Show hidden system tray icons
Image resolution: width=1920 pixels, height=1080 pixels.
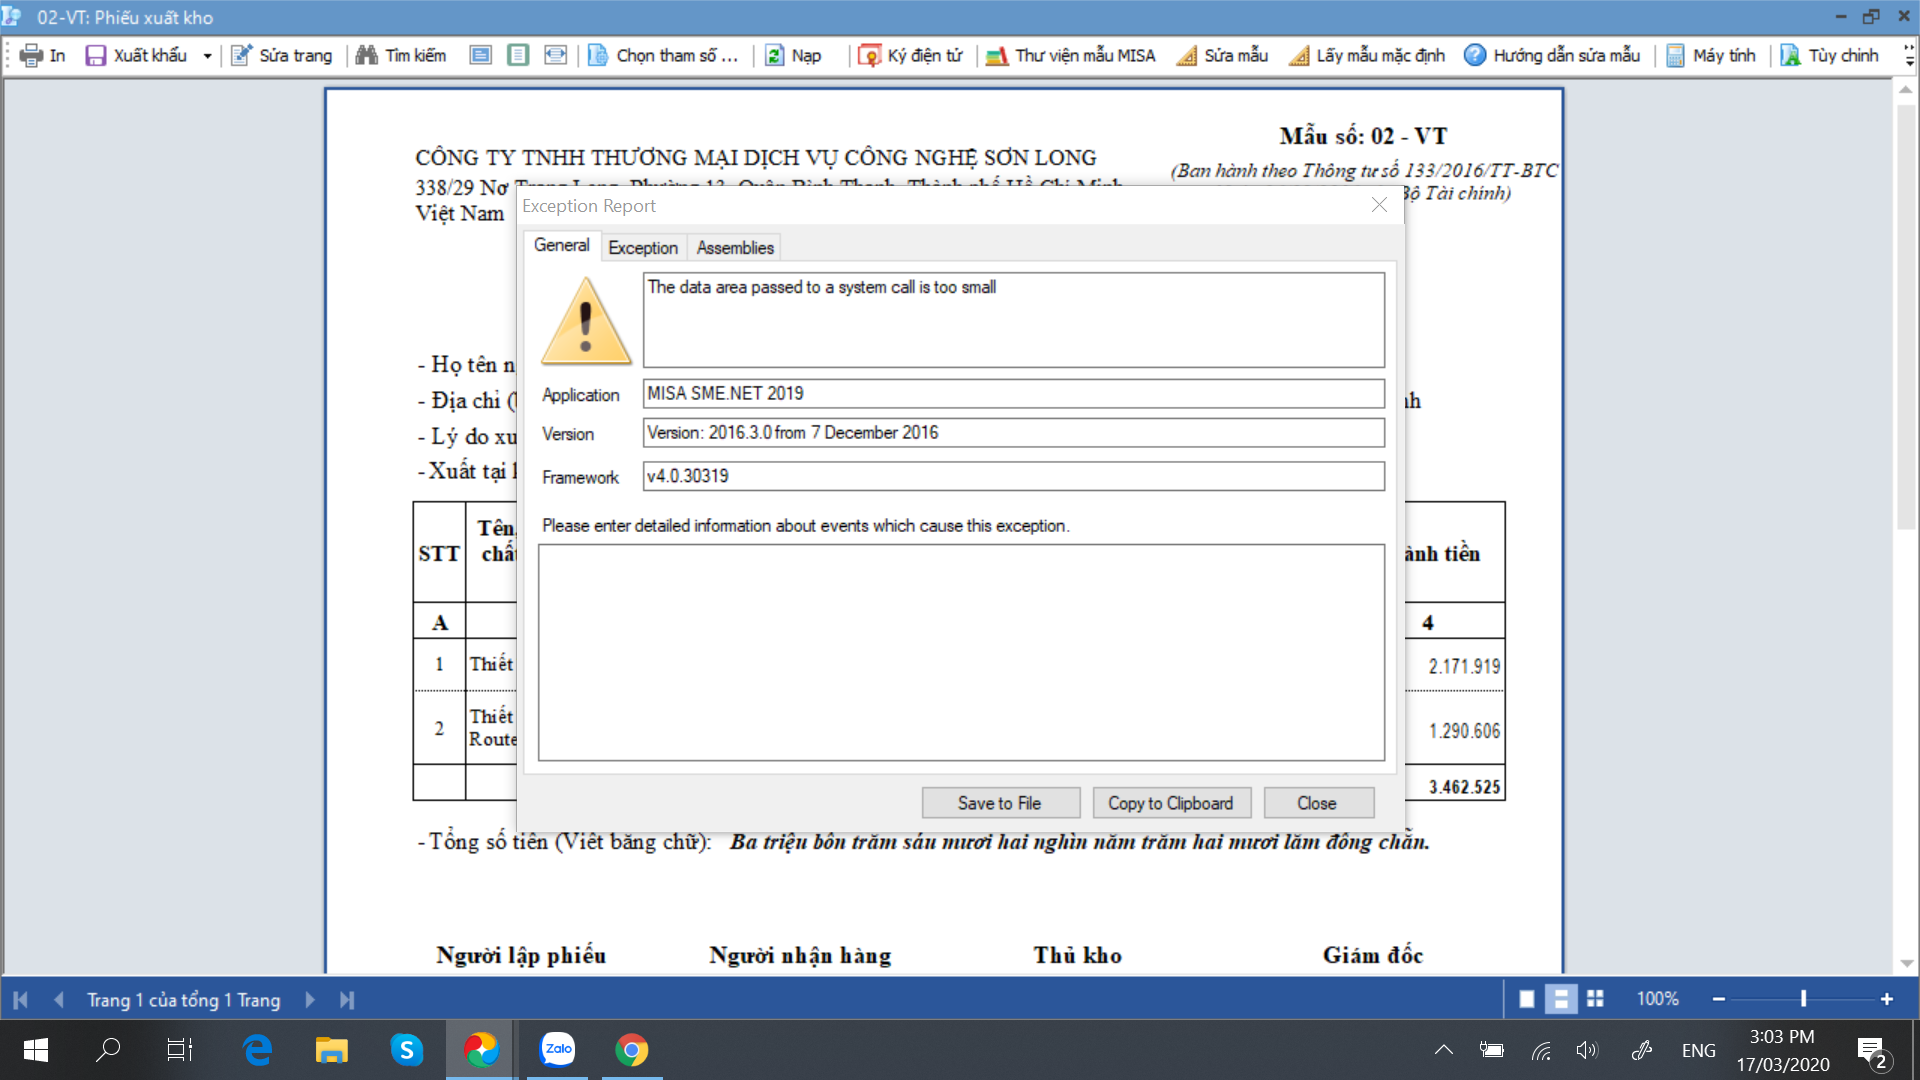click(1444, 1050)
